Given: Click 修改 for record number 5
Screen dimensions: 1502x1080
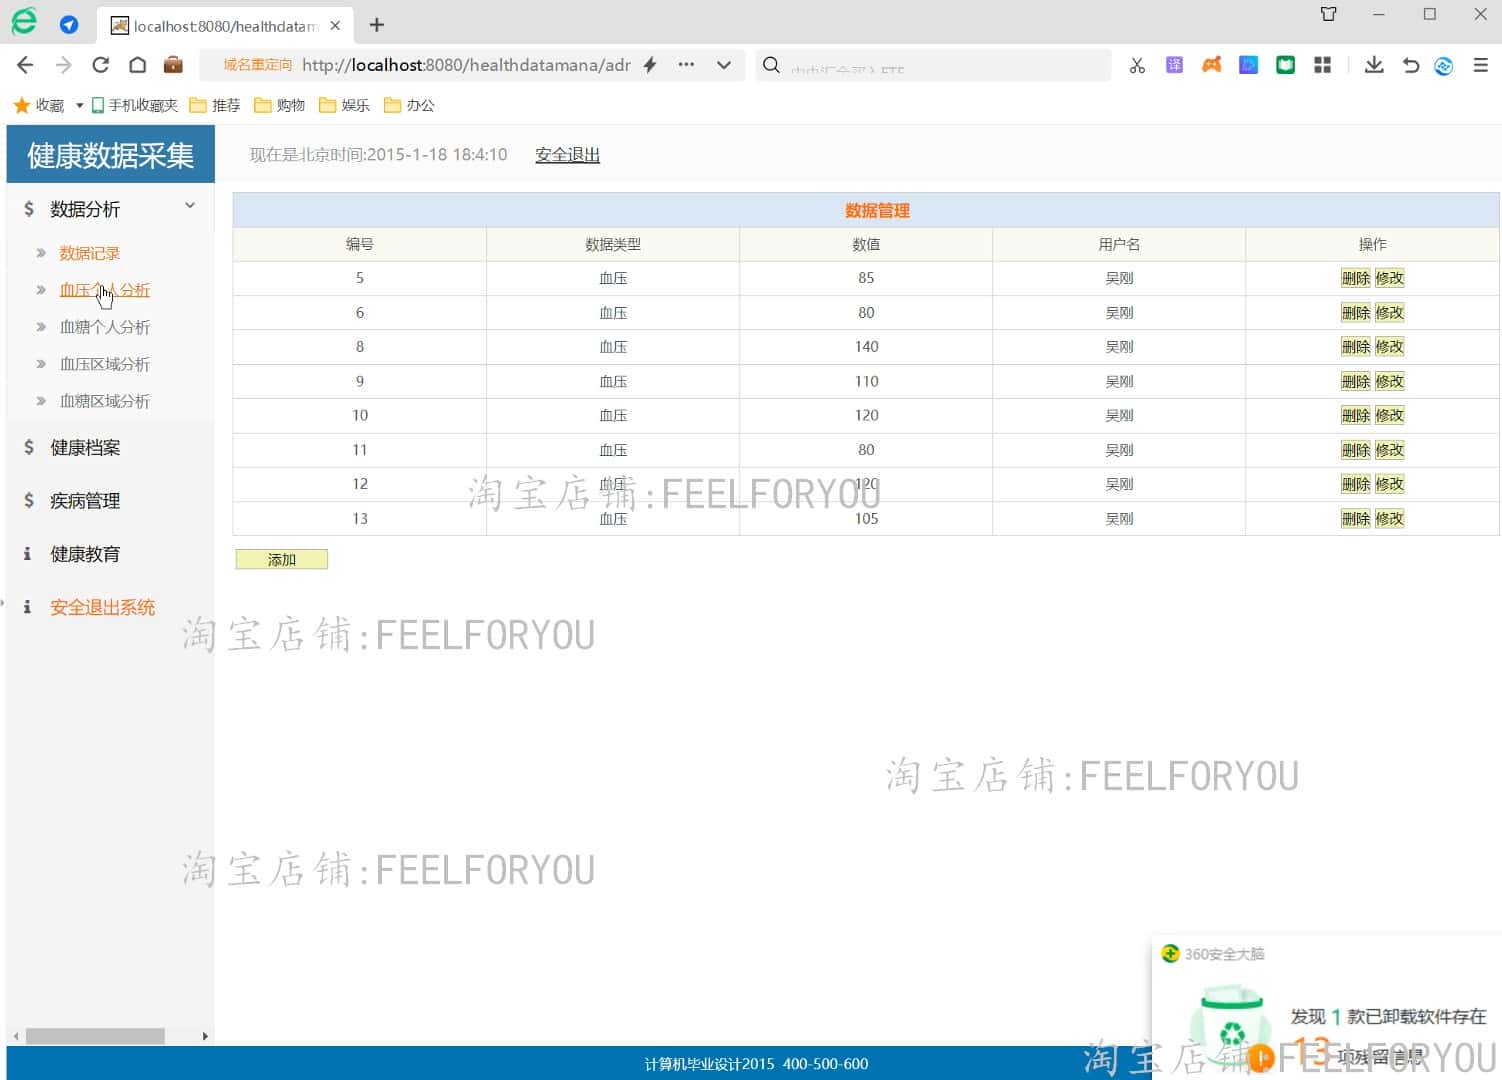Looking at the screenshot, I should tap(1389, 278).
